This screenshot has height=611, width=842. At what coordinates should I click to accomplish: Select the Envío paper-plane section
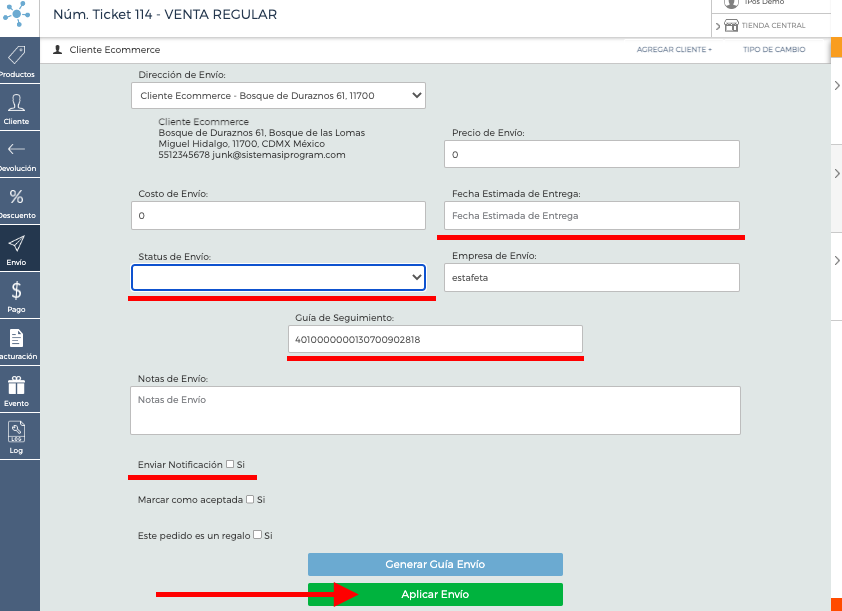coord(19,249)
